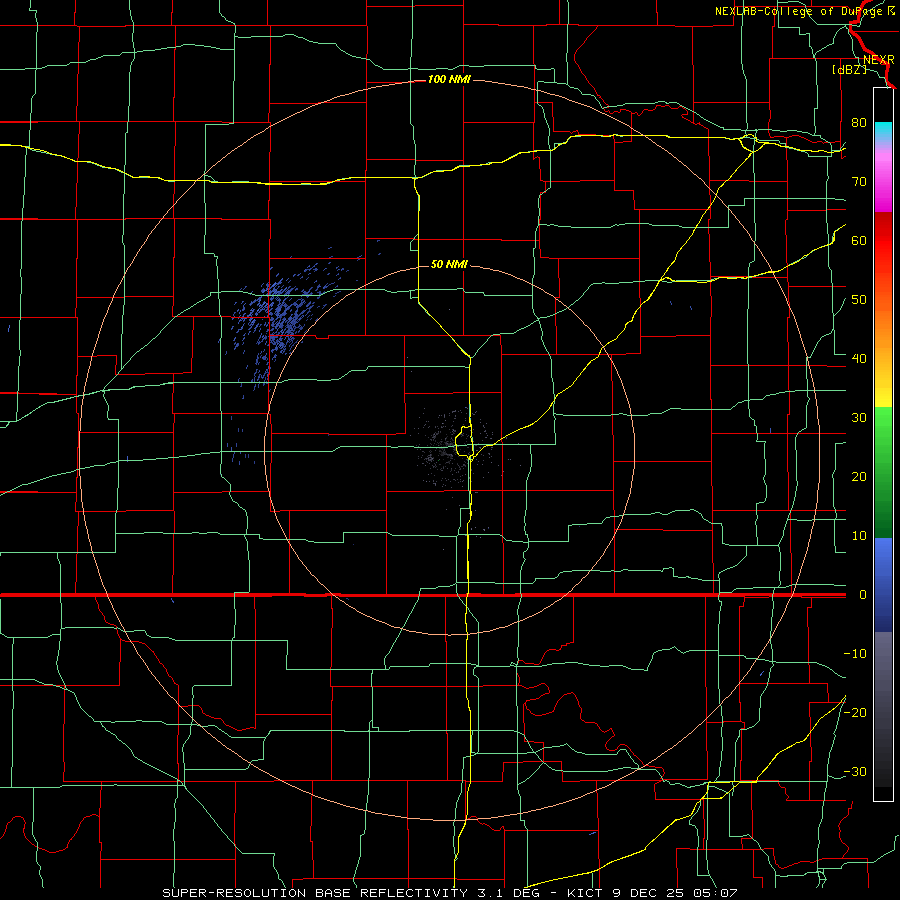The width and height of the screenshot is (900, 900).
Task: Click the -20 dBZ scale value
Action: point(855,712)
